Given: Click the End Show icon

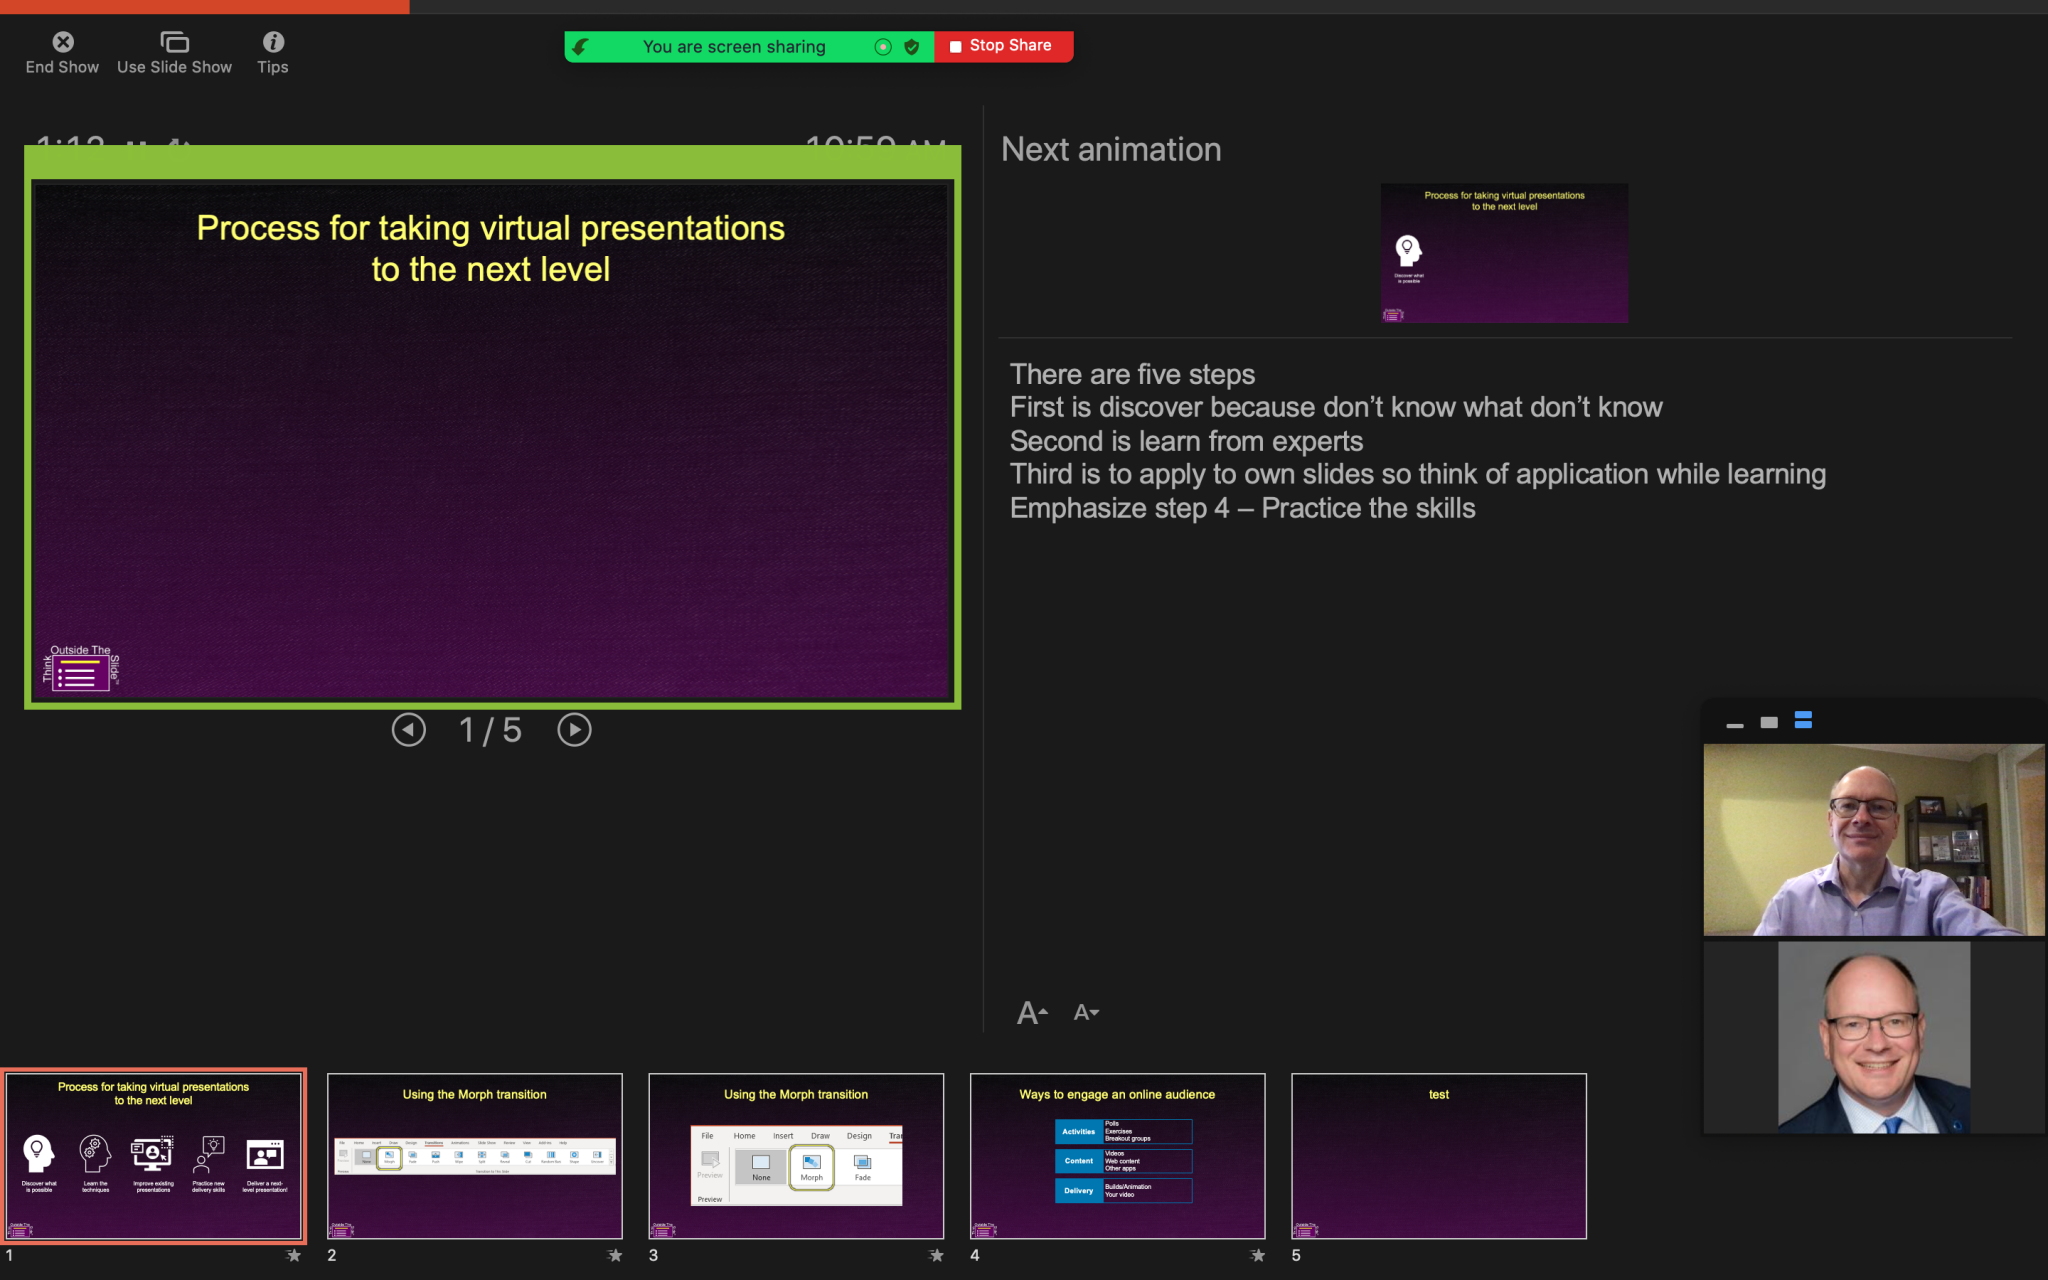Looking at the screenshot, I should pos(62,42).
